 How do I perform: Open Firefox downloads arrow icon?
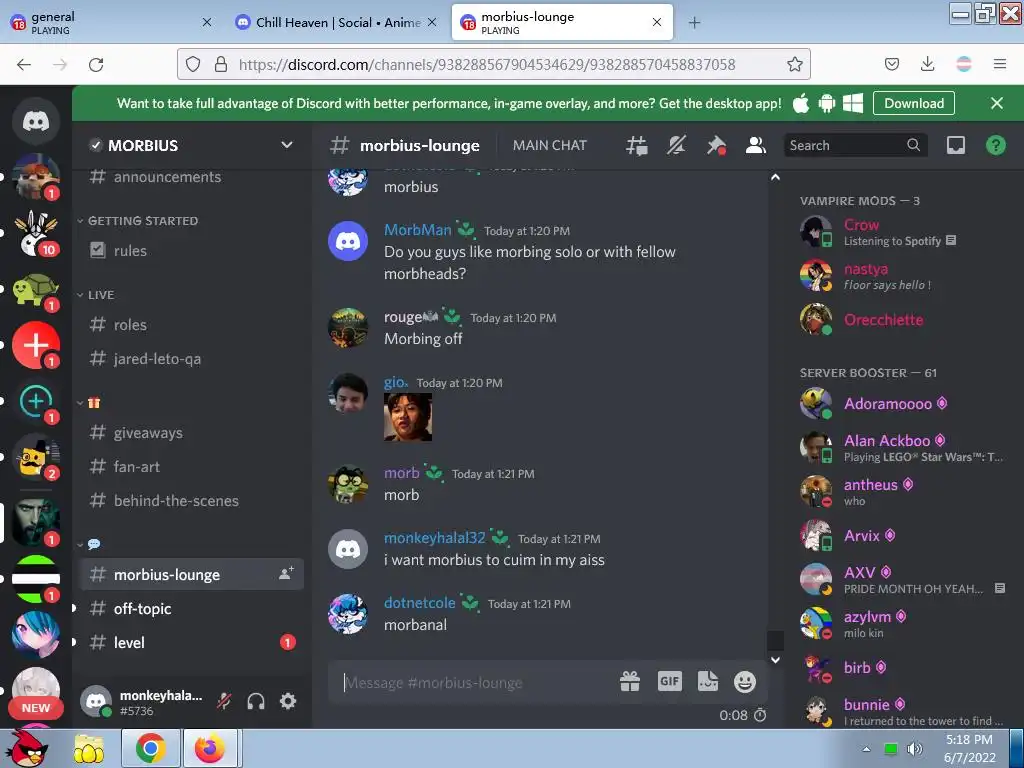[x=927, y=64]
